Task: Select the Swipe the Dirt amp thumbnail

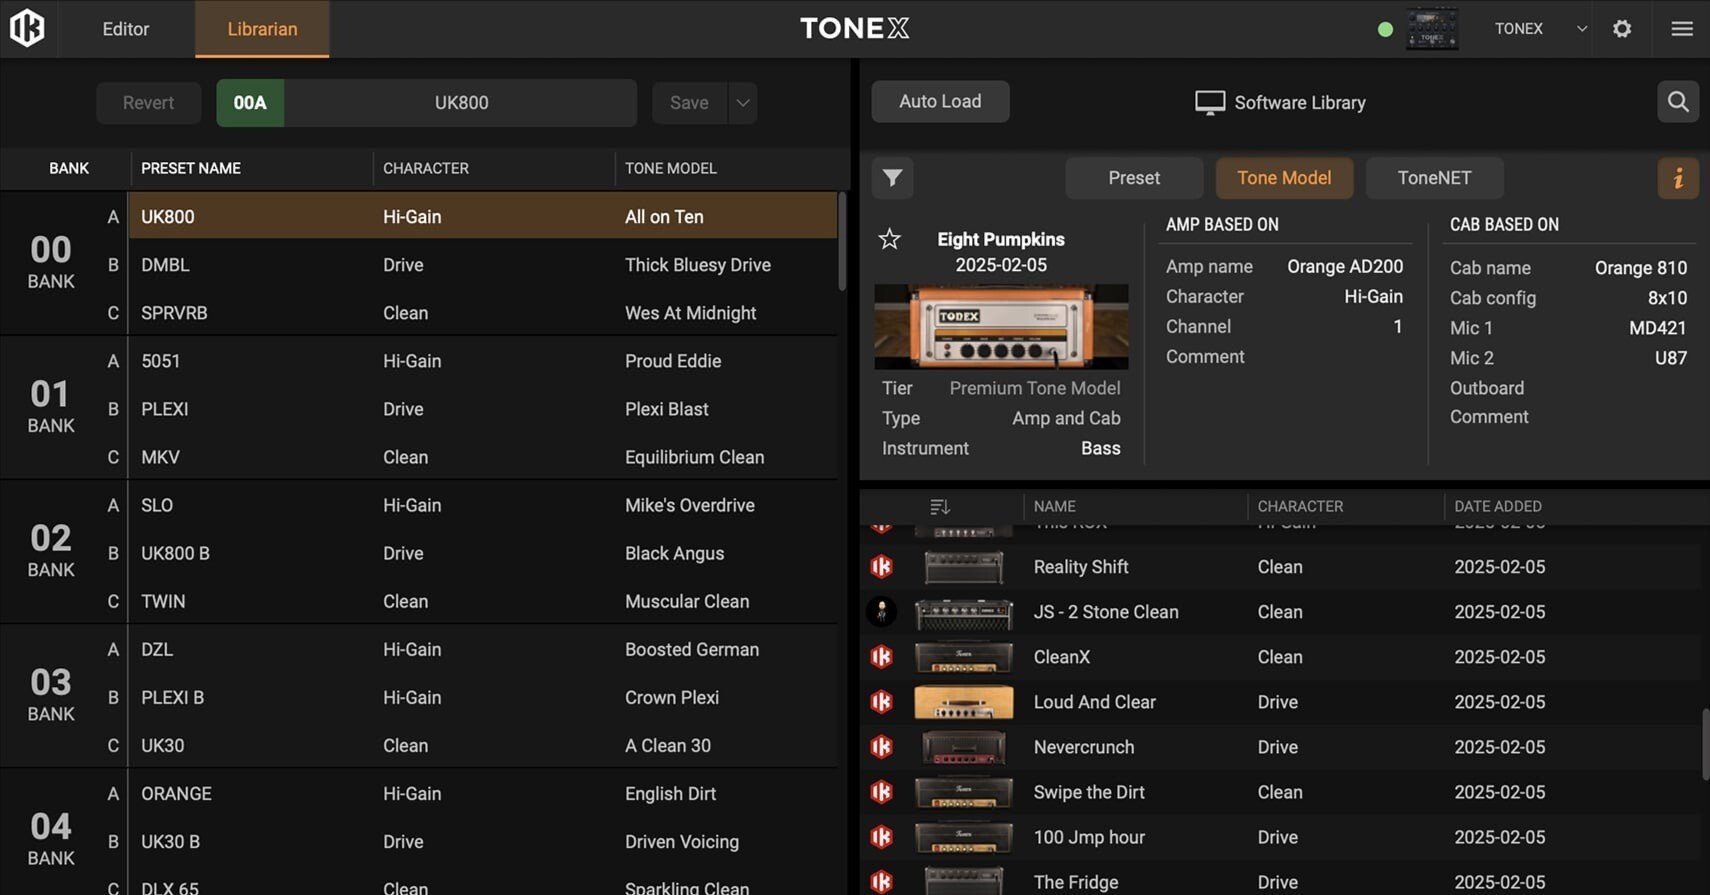Action: point(963,792)
